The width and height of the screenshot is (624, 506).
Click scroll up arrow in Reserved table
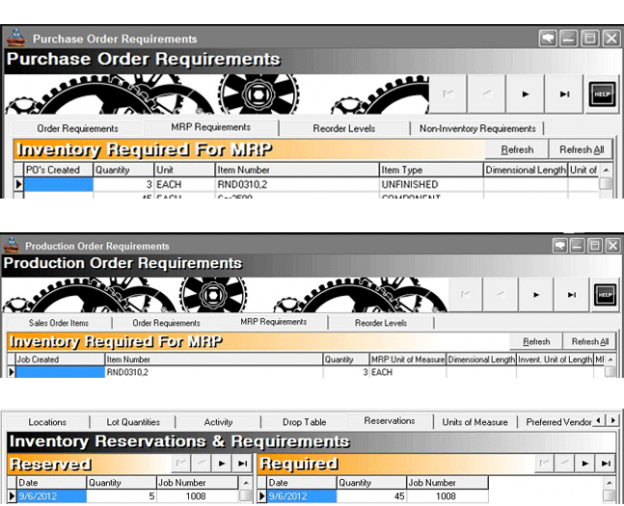[x=246, y=483]
